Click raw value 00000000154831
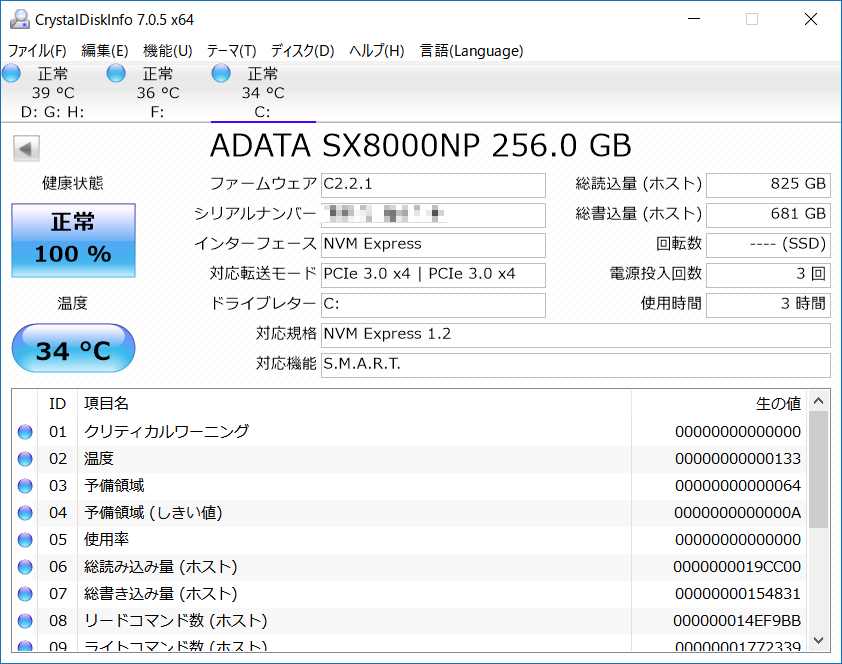Viewport: 842px width, 664px height. pos(738,594)
